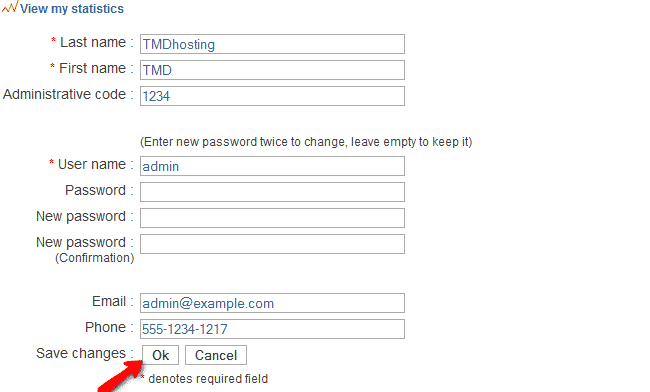Select the First name text box
The height and width of the screenshot is (392, 650).
(x=272, y=70)
